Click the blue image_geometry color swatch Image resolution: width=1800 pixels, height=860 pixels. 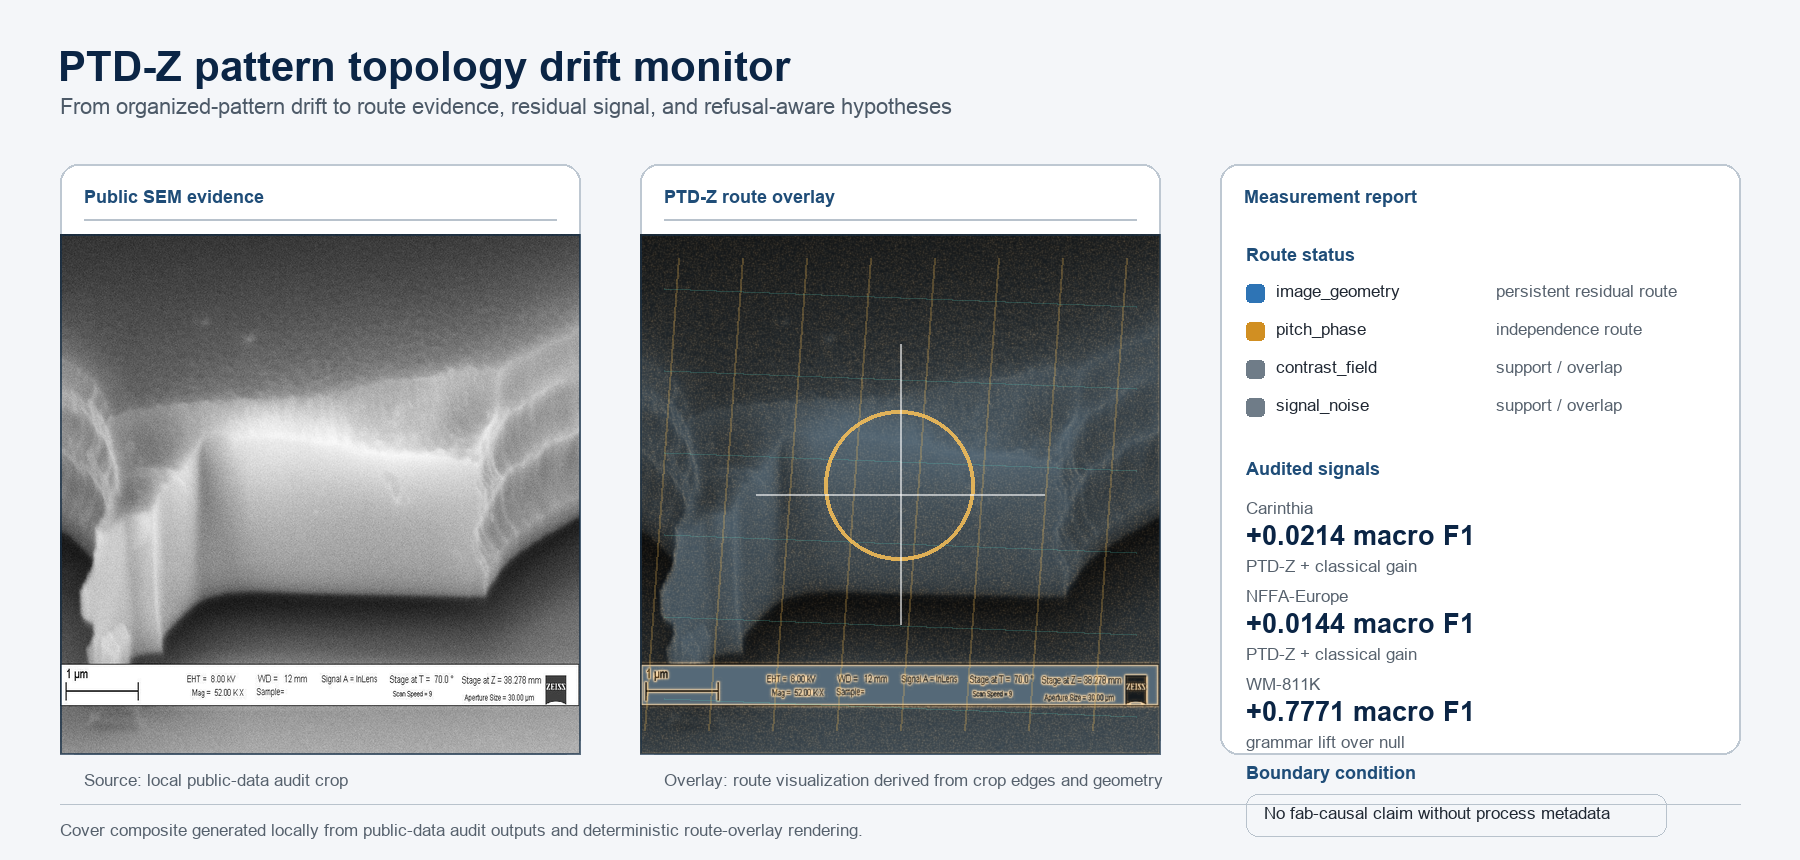(x=1255, y=293)
